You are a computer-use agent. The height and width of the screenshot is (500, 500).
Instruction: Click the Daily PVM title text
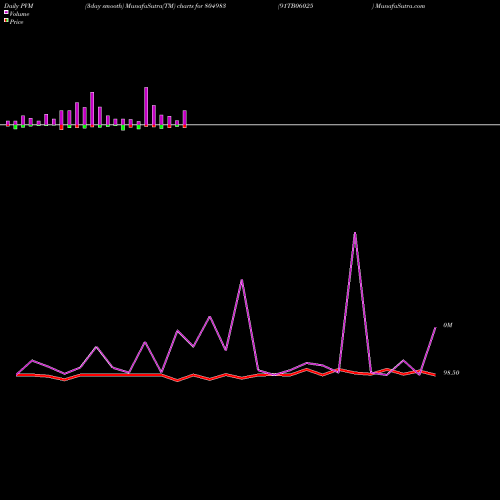pos(19,6)
